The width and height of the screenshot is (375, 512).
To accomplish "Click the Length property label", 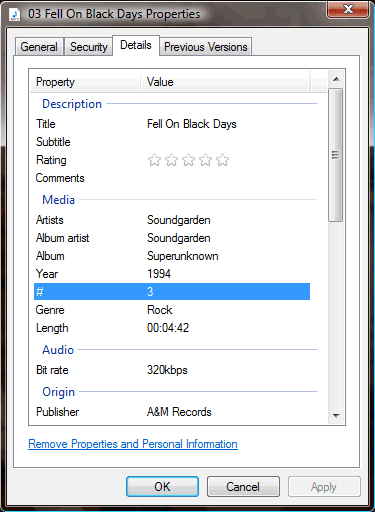I will pos(52,328).
